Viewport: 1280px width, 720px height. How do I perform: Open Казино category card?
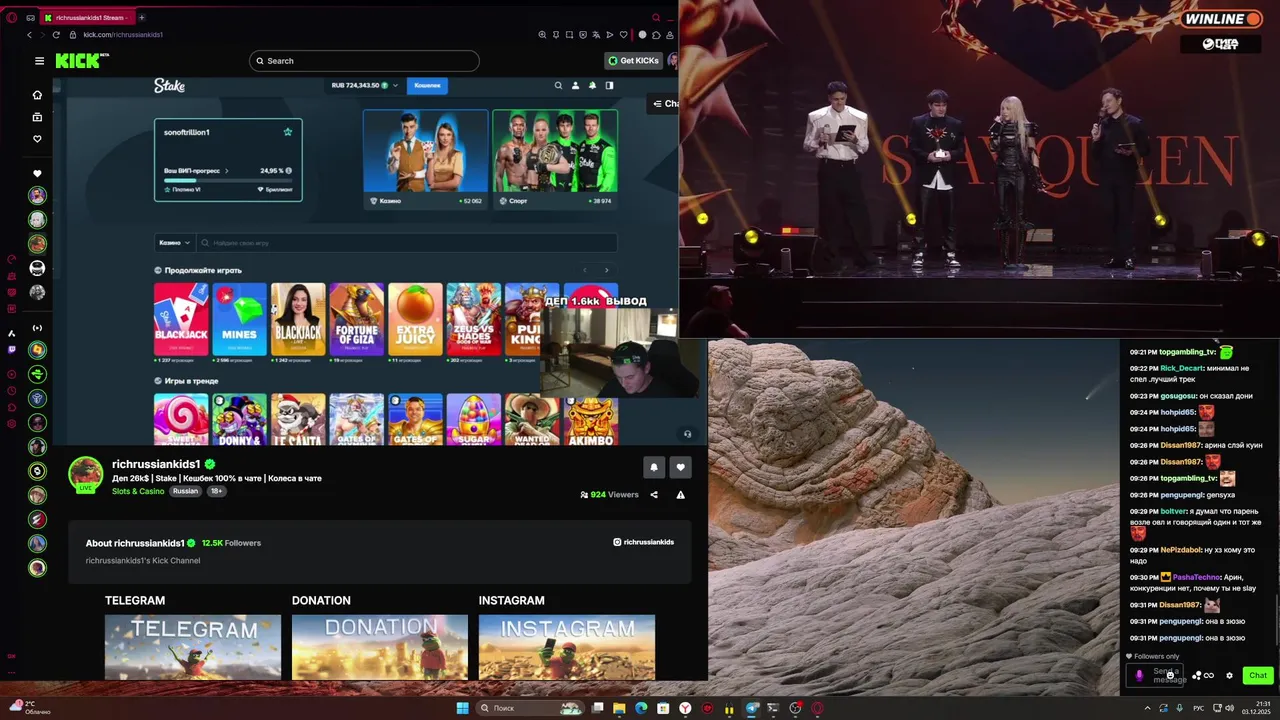[x=426, y=159]
